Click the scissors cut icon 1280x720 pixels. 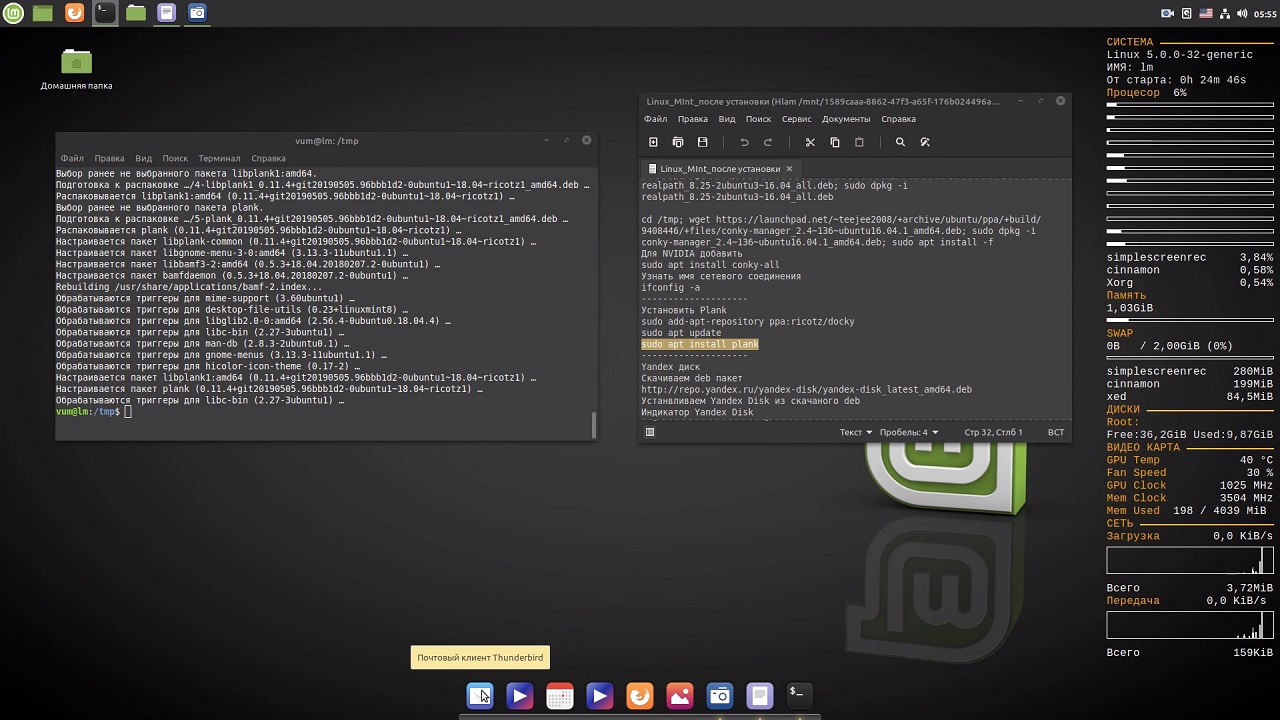810,142
